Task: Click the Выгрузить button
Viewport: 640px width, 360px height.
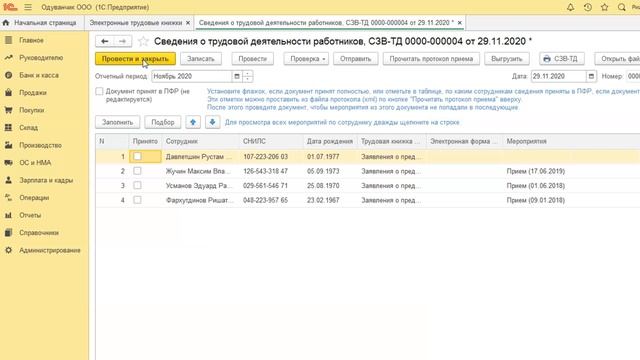Action: point(507,59)
